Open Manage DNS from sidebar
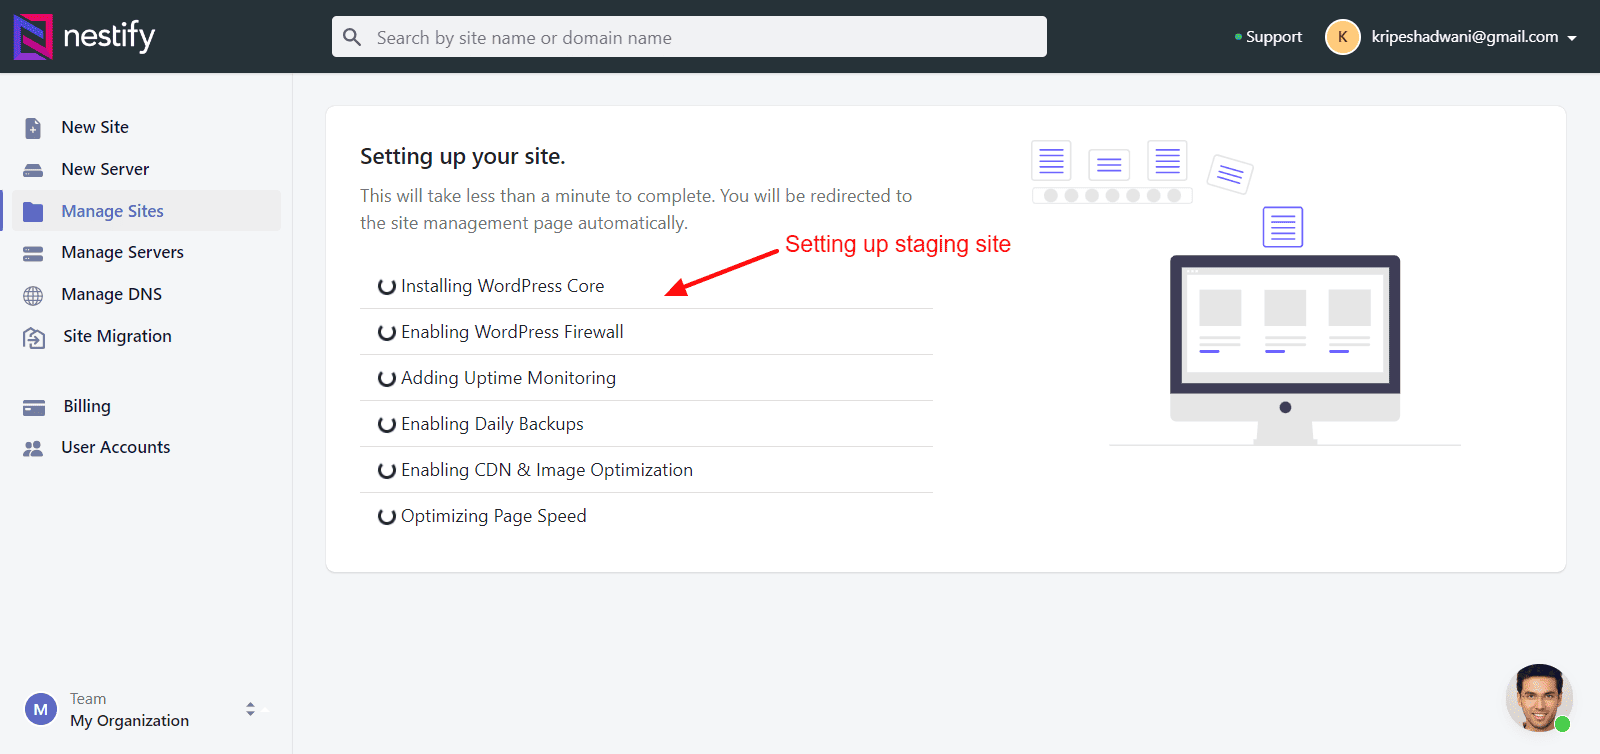1600x754 pixels. click(x=111, y=294)
